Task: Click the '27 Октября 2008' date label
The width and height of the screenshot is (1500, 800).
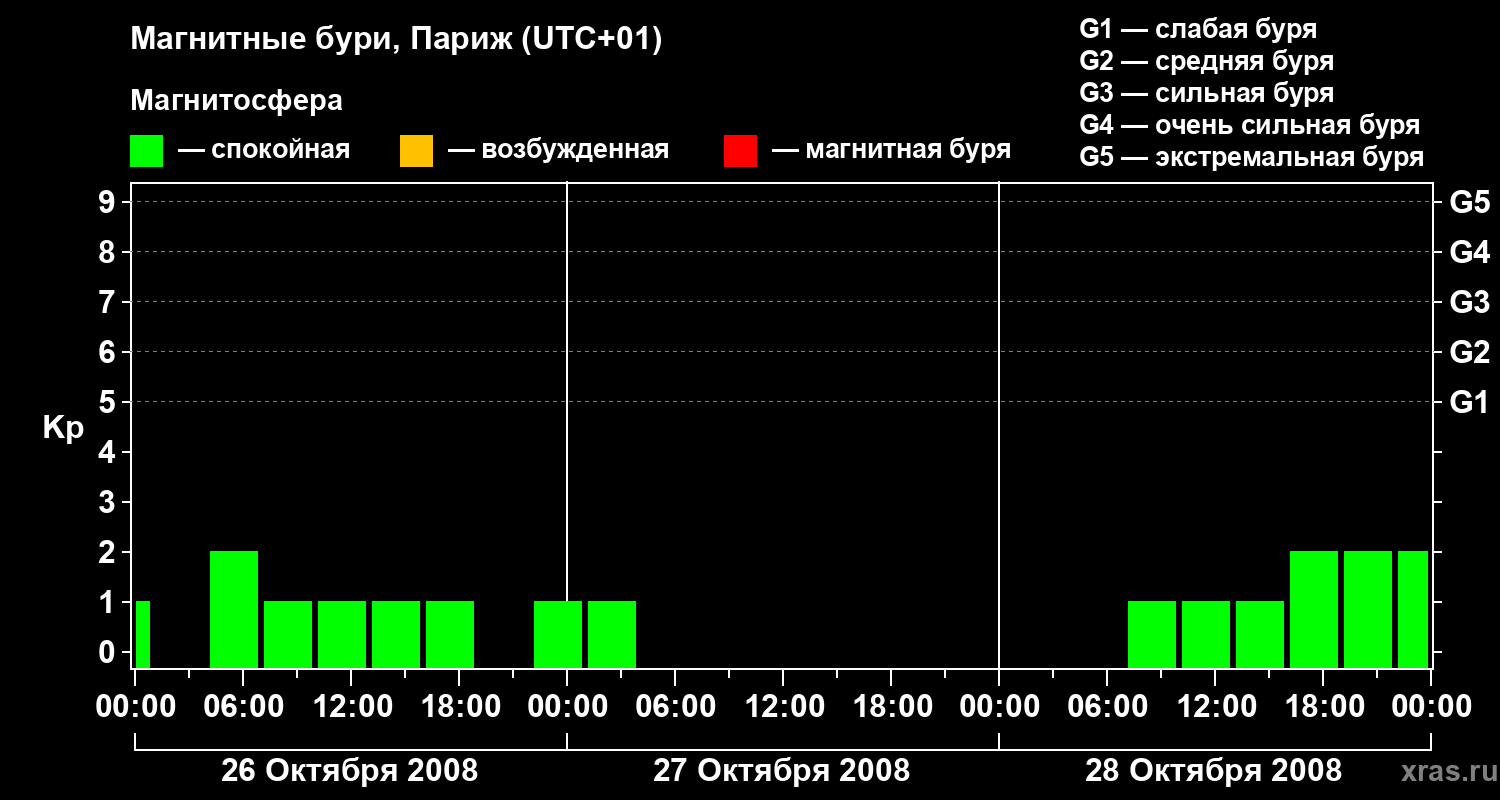Action: [781, 770]
